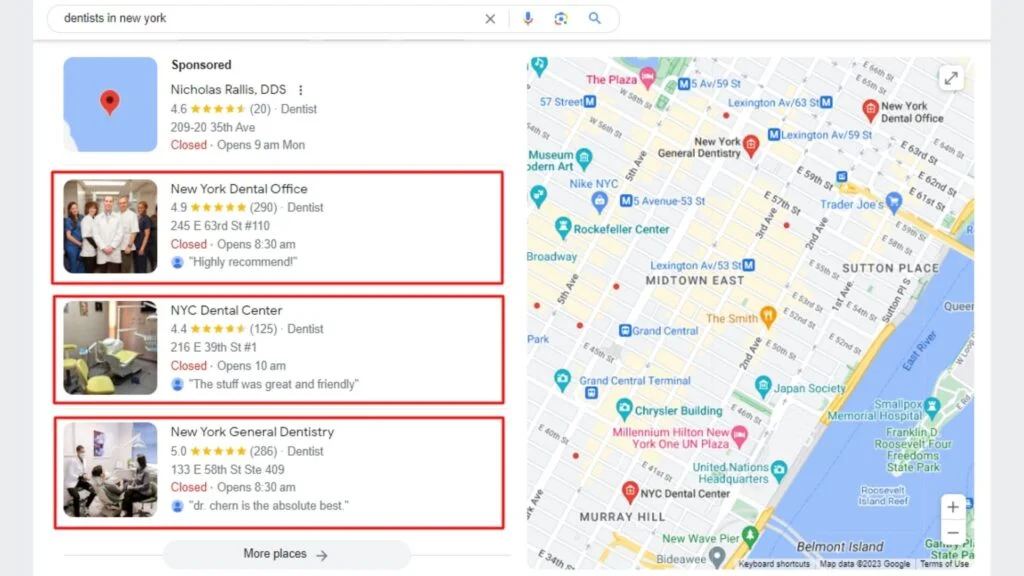Viewport: 1024px width, 576px height.
Task: Click the Nicholas Rallis map pin thumbnail
Action: (x=110, y=104)
